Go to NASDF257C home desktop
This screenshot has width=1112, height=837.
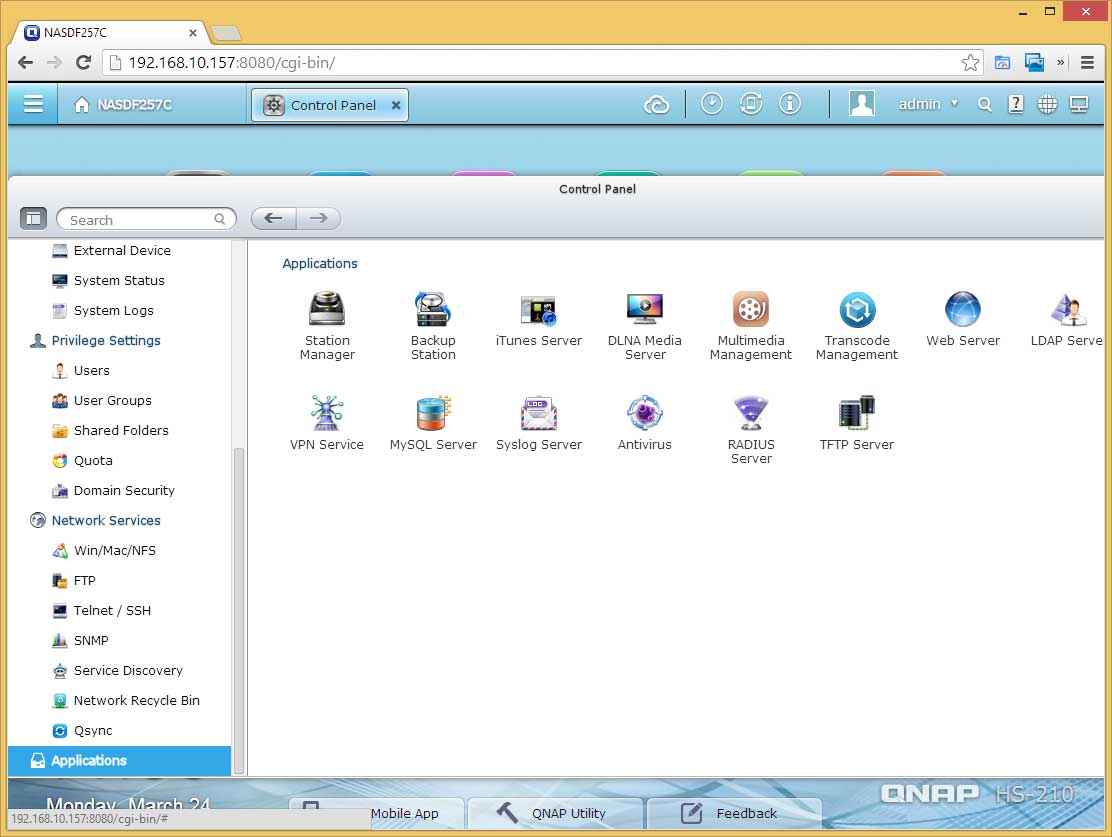pyautogui.click(x=123, y=105)
